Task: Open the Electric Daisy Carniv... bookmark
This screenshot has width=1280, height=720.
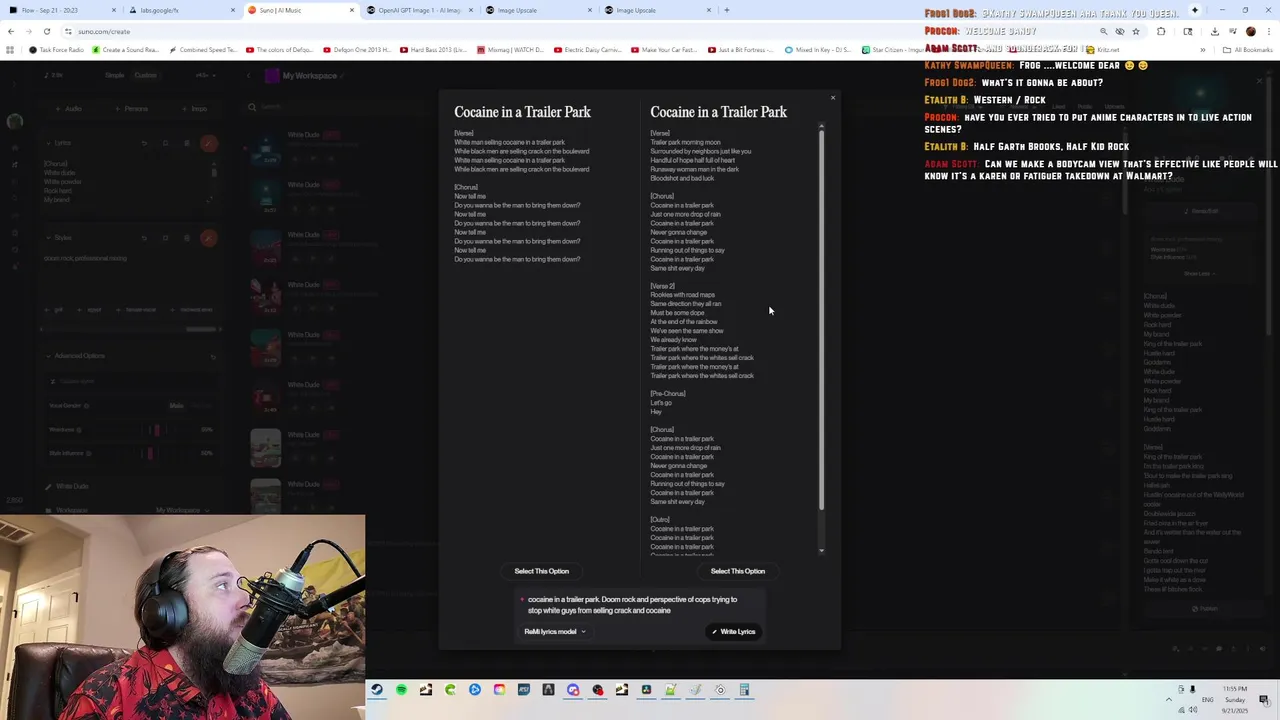Action: click(588, 50)
